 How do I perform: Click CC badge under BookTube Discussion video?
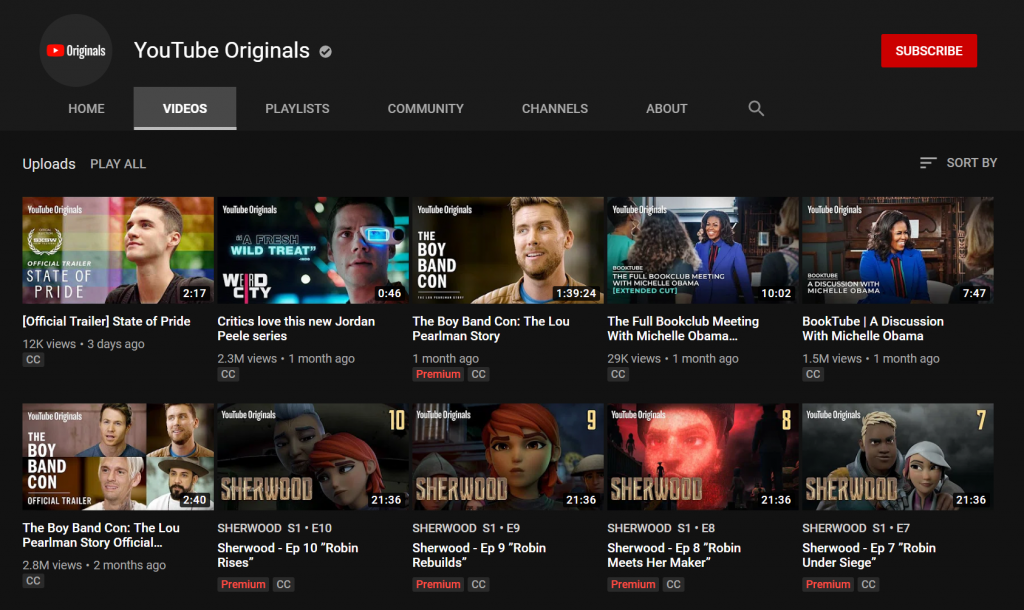(813, 374)
